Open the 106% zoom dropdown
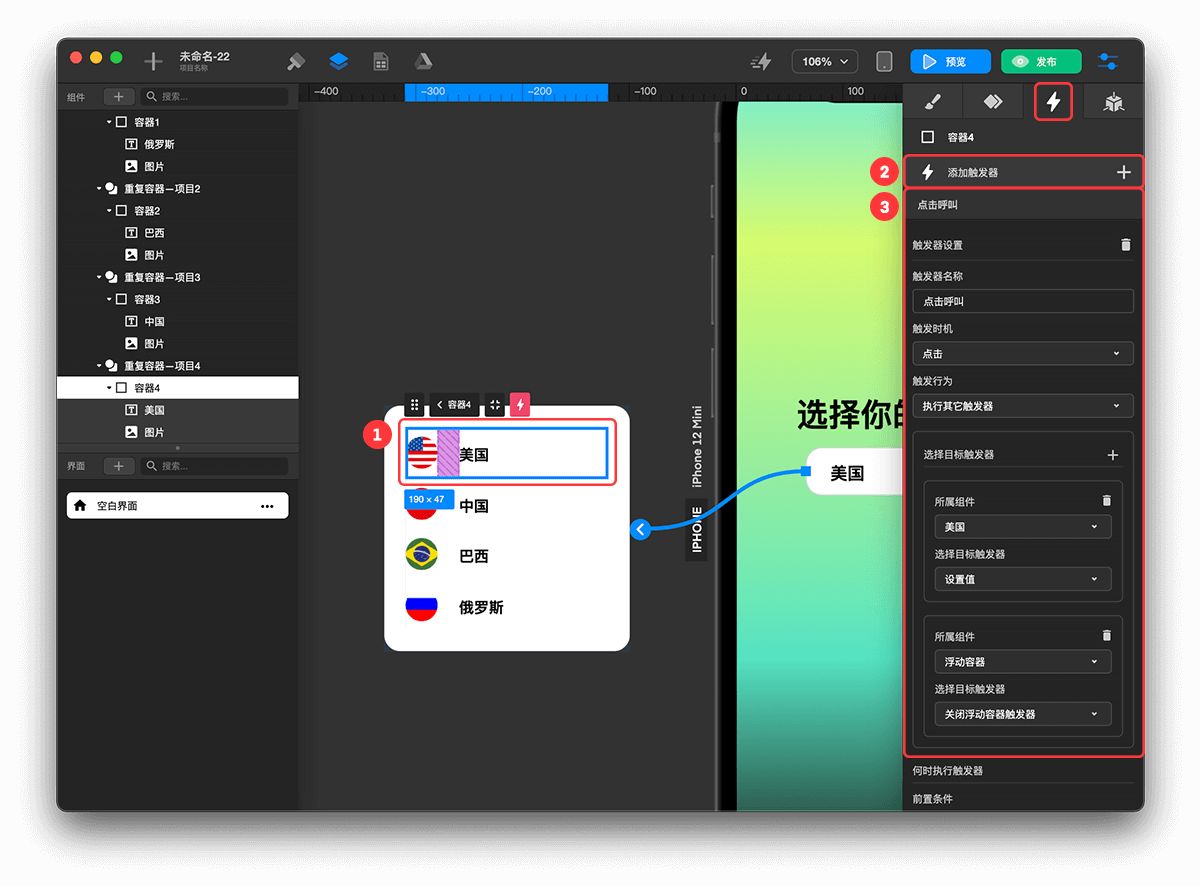The image size is (1200, 886). click(825, 62)
